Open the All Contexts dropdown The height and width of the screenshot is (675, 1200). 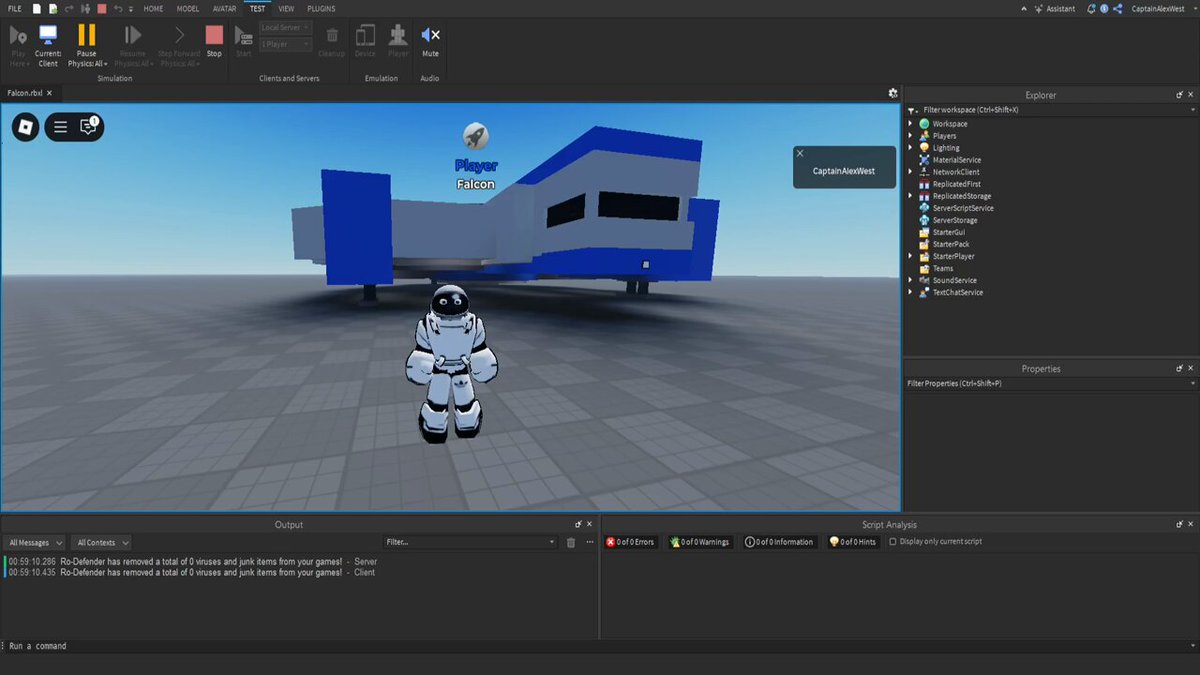click(x=102, y=542)
